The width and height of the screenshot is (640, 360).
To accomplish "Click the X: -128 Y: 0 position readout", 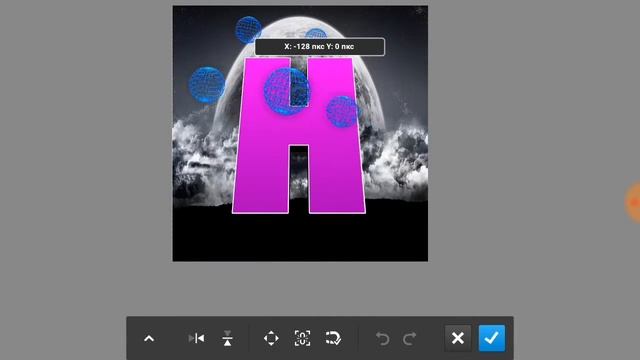I will (319, 47).
